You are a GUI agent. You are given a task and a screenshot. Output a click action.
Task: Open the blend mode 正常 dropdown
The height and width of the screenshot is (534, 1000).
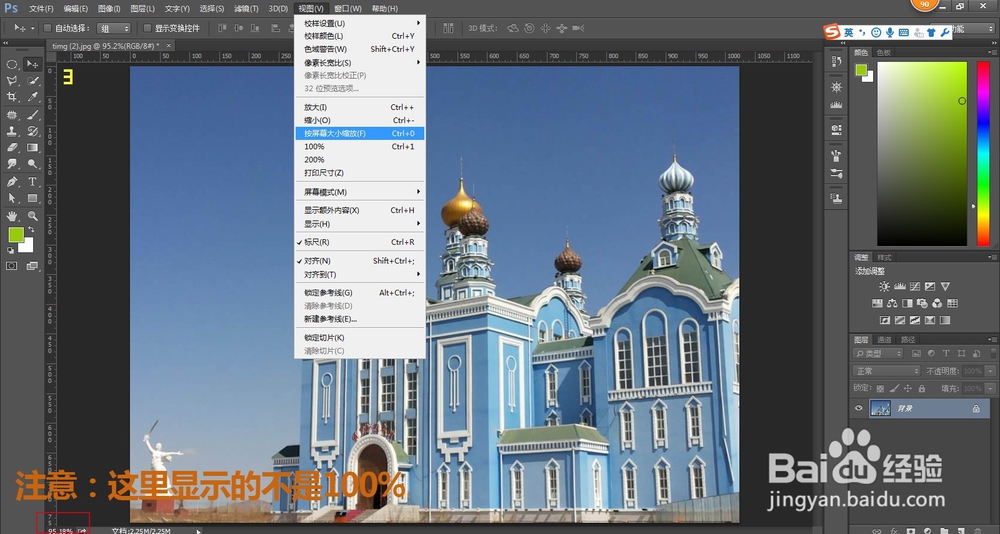pyautogui.click(x=886, y=371)
